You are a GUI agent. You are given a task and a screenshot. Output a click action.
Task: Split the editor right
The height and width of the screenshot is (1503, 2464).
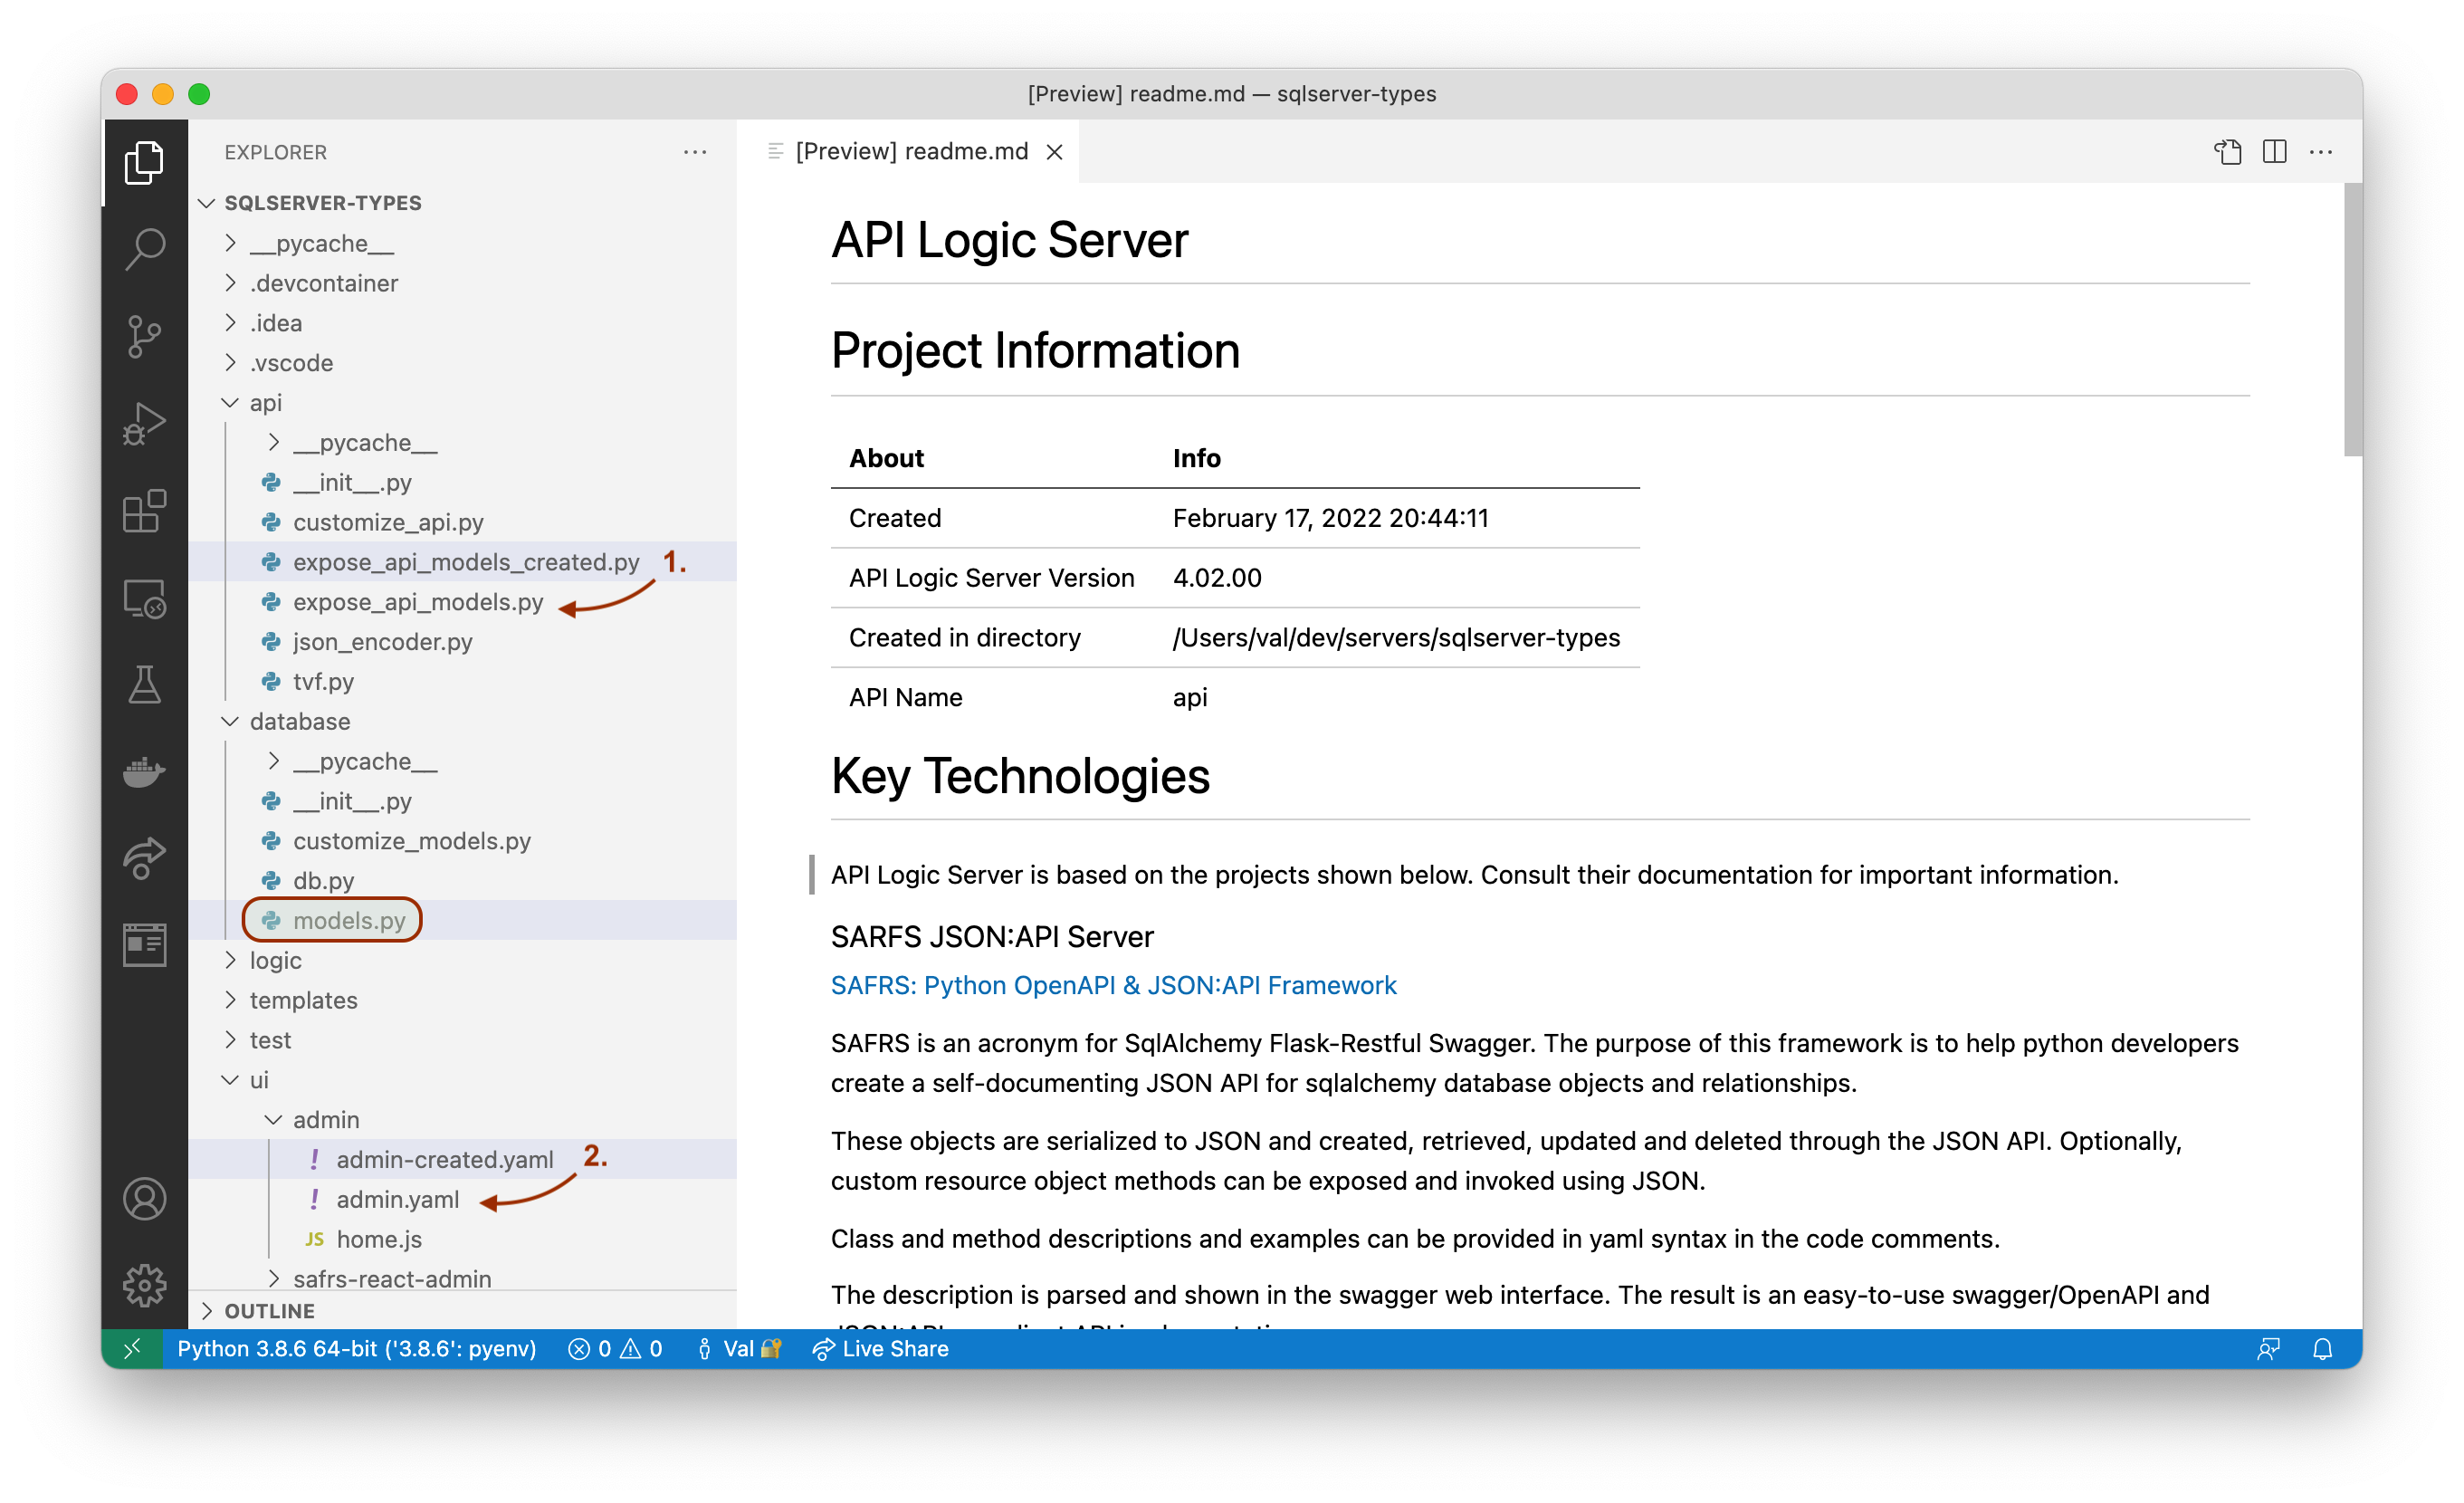(2274, 152)
